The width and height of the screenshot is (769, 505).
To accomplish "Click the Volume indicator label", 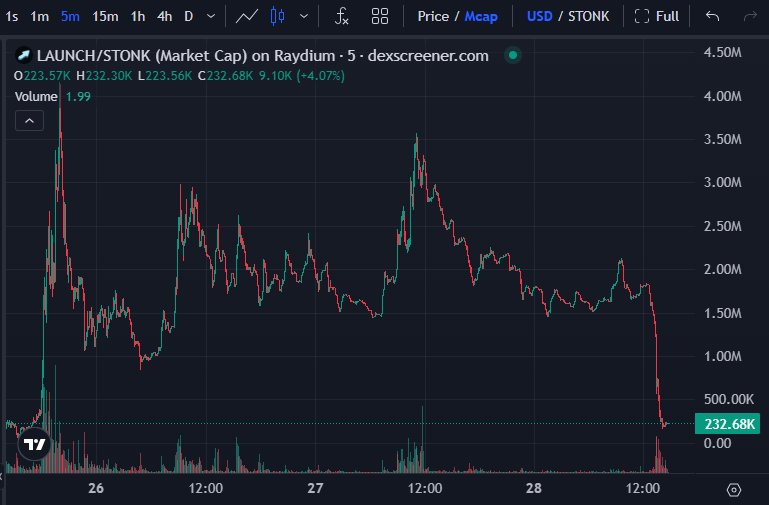I will (x=36, y=97).
